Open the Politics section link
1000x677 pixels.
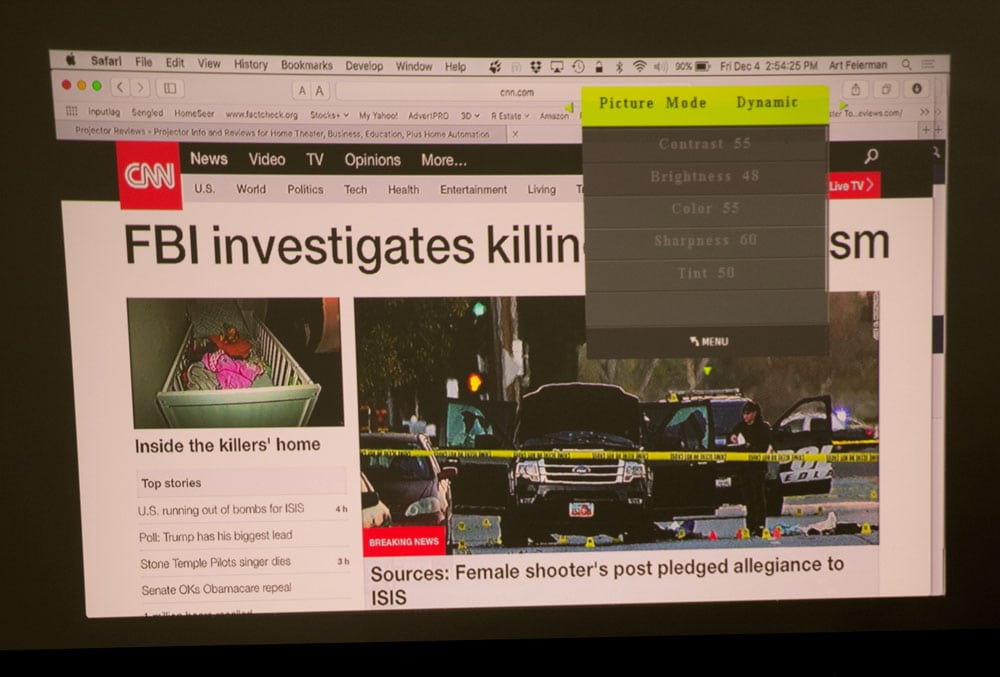coord(305,189)
